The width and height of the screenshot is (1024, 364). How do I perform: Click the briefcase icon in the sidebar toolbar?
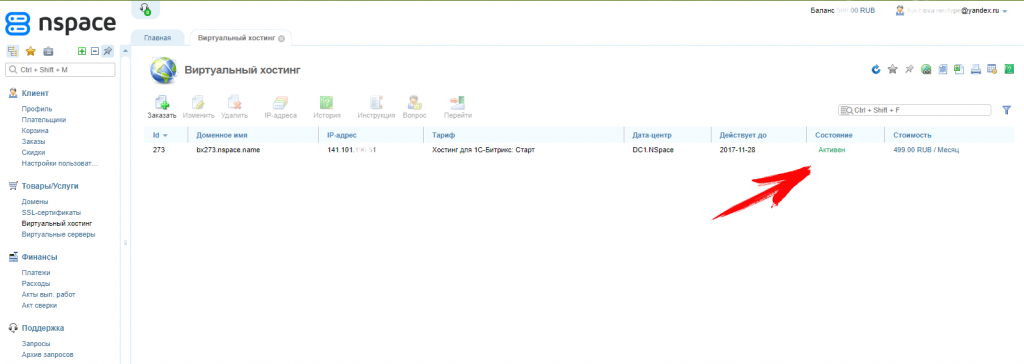[48, 52]
